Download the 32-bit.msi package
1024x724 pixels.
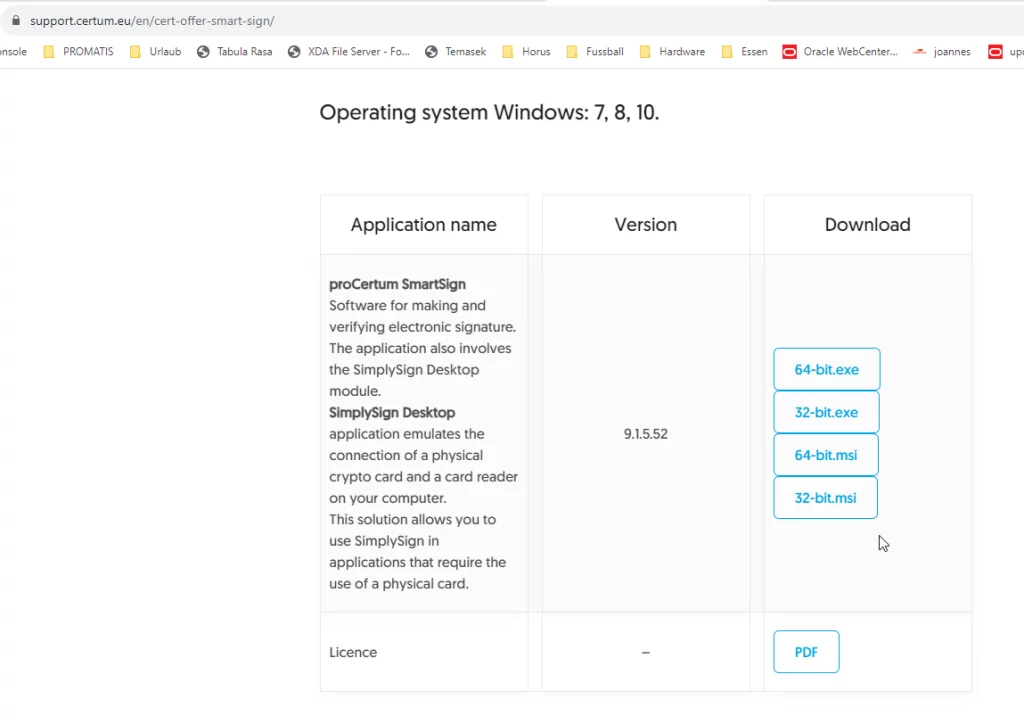coord(825,497)
